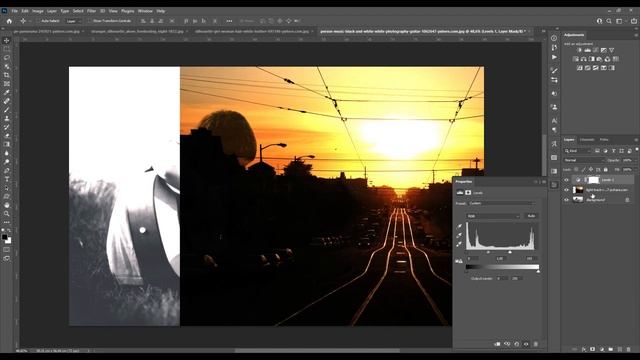Switch to the Paths tab
This screenshot has height=360, width=640.
[604, 140]
